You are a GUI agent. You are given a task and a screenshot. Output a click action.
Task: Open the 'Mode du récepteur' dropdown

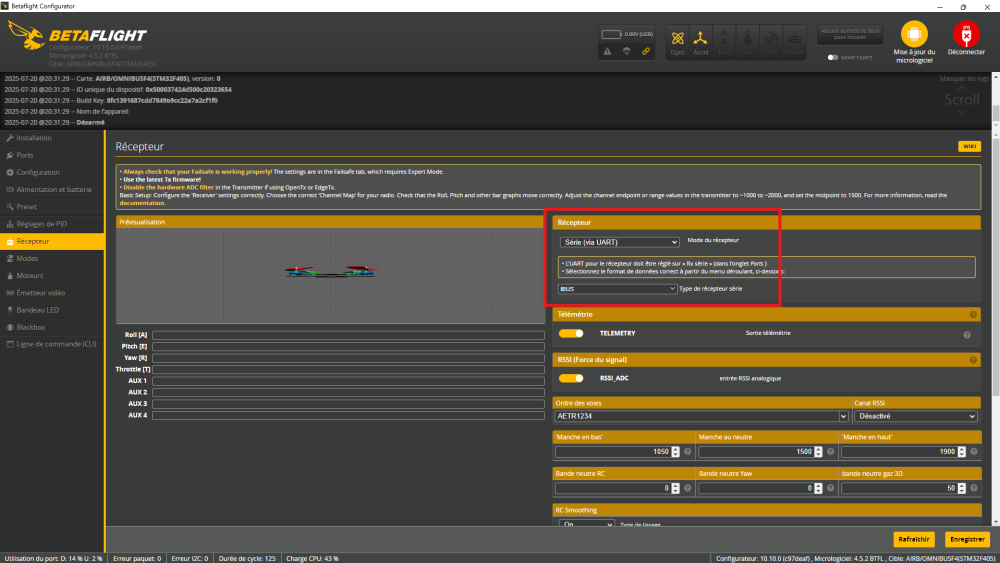point(619,242)
